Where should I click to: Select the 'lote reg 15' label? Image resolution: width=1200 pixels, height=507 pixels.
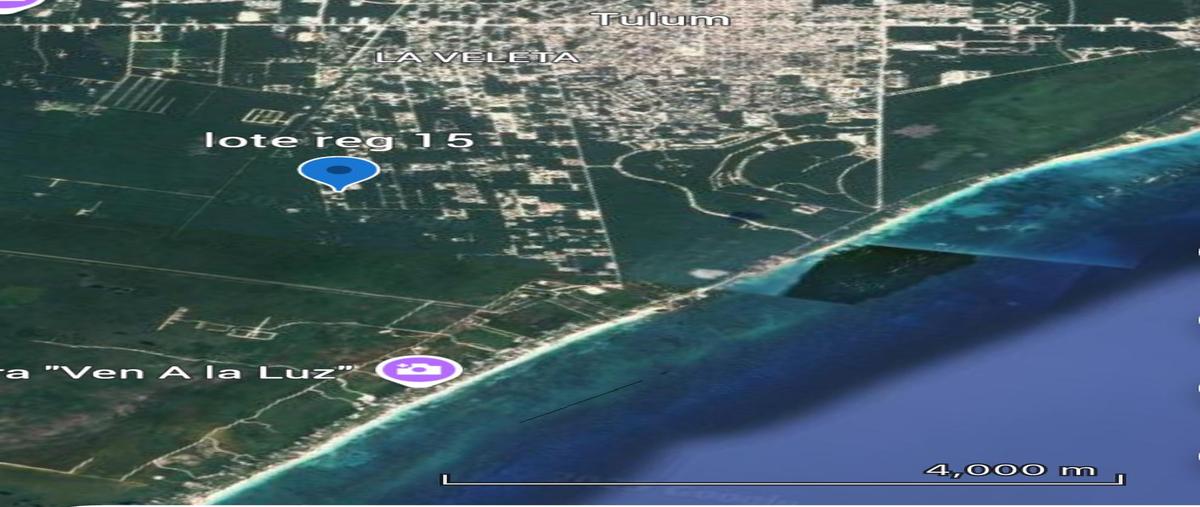[338, 139]
